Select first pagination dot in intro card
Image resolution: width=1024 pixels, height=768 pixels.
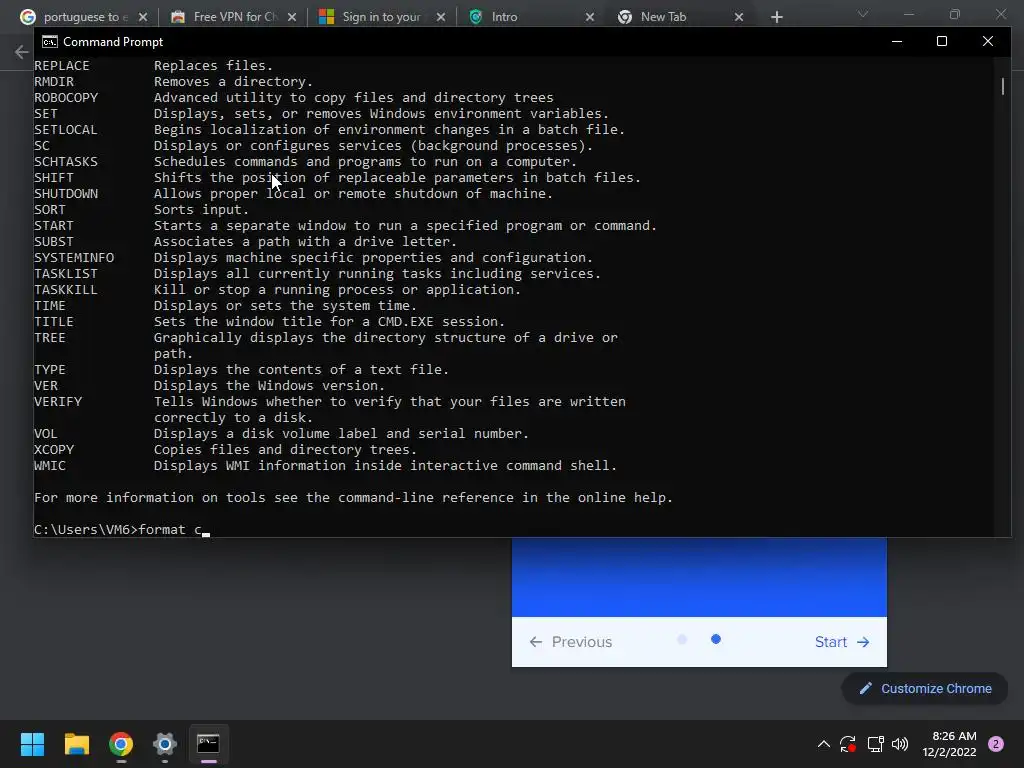pos(682,639)
